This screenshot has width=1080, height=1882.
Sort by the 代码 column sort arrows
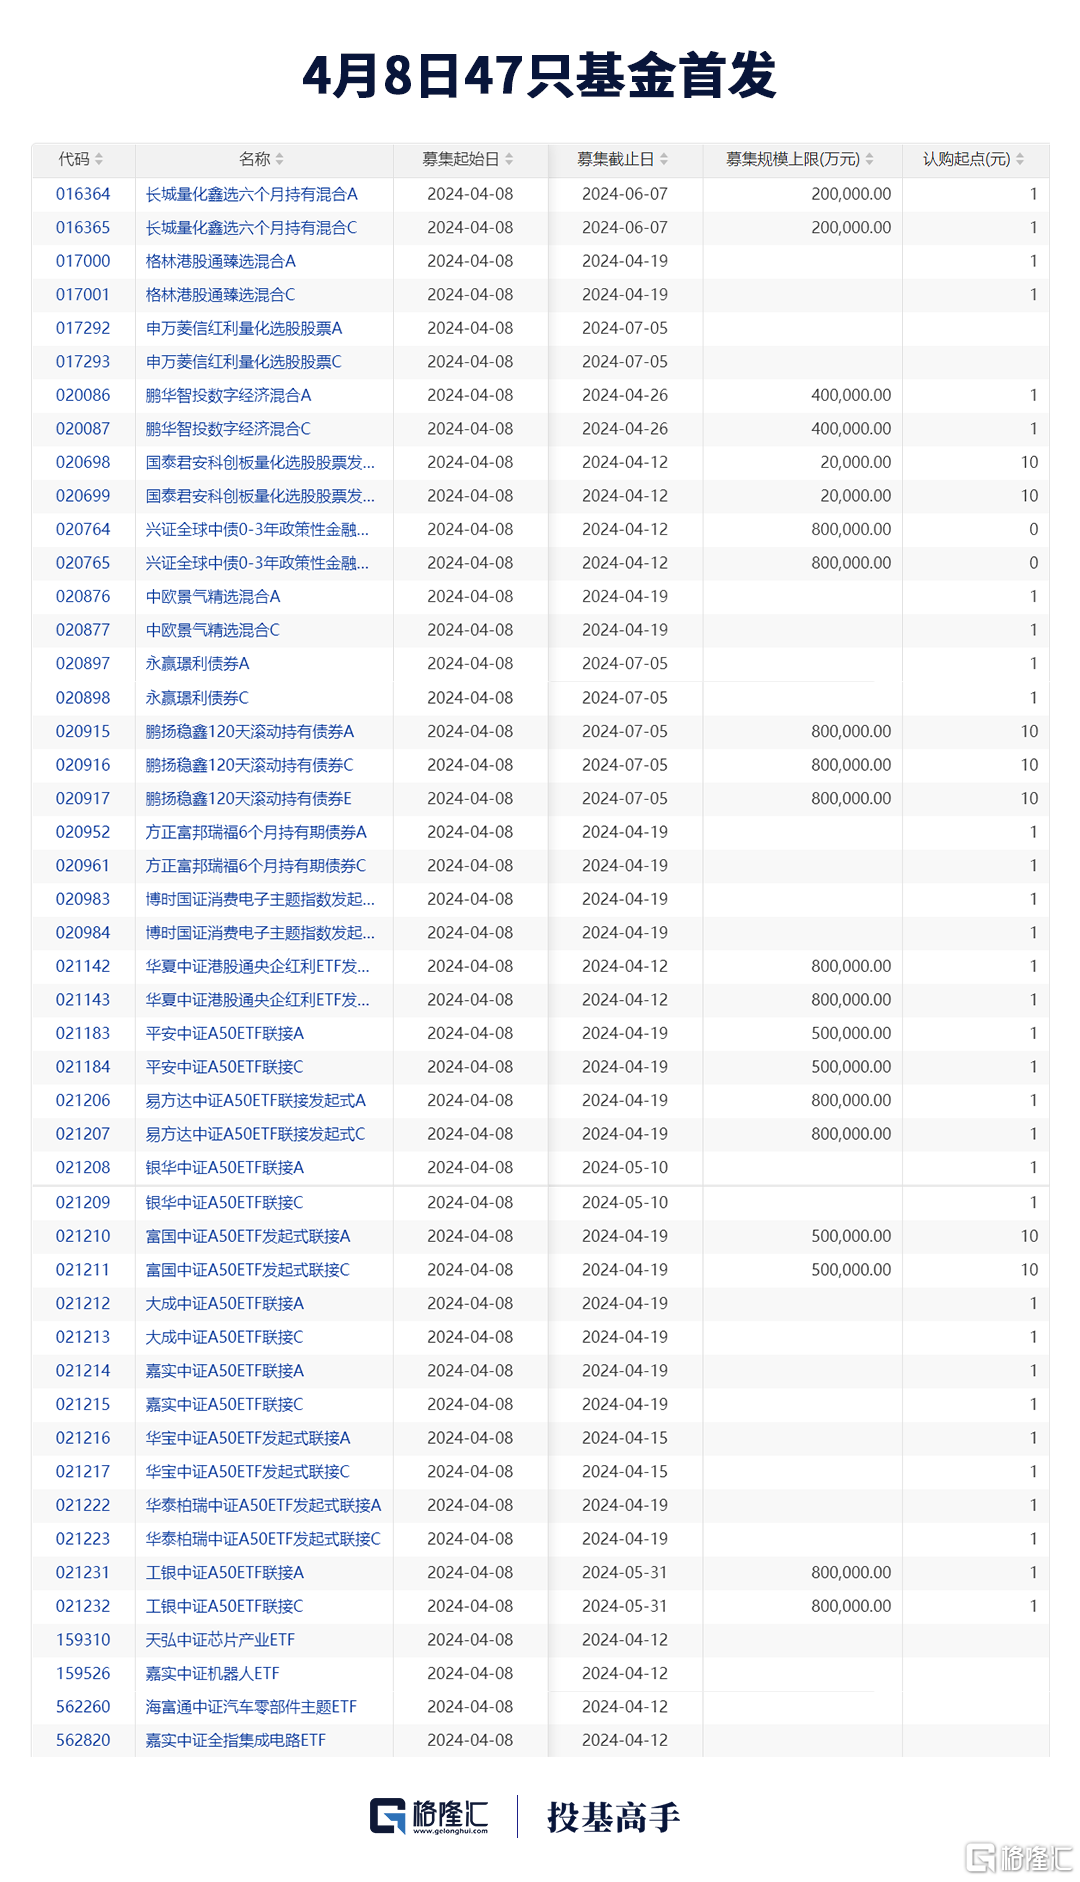click(x=99, y=159)
